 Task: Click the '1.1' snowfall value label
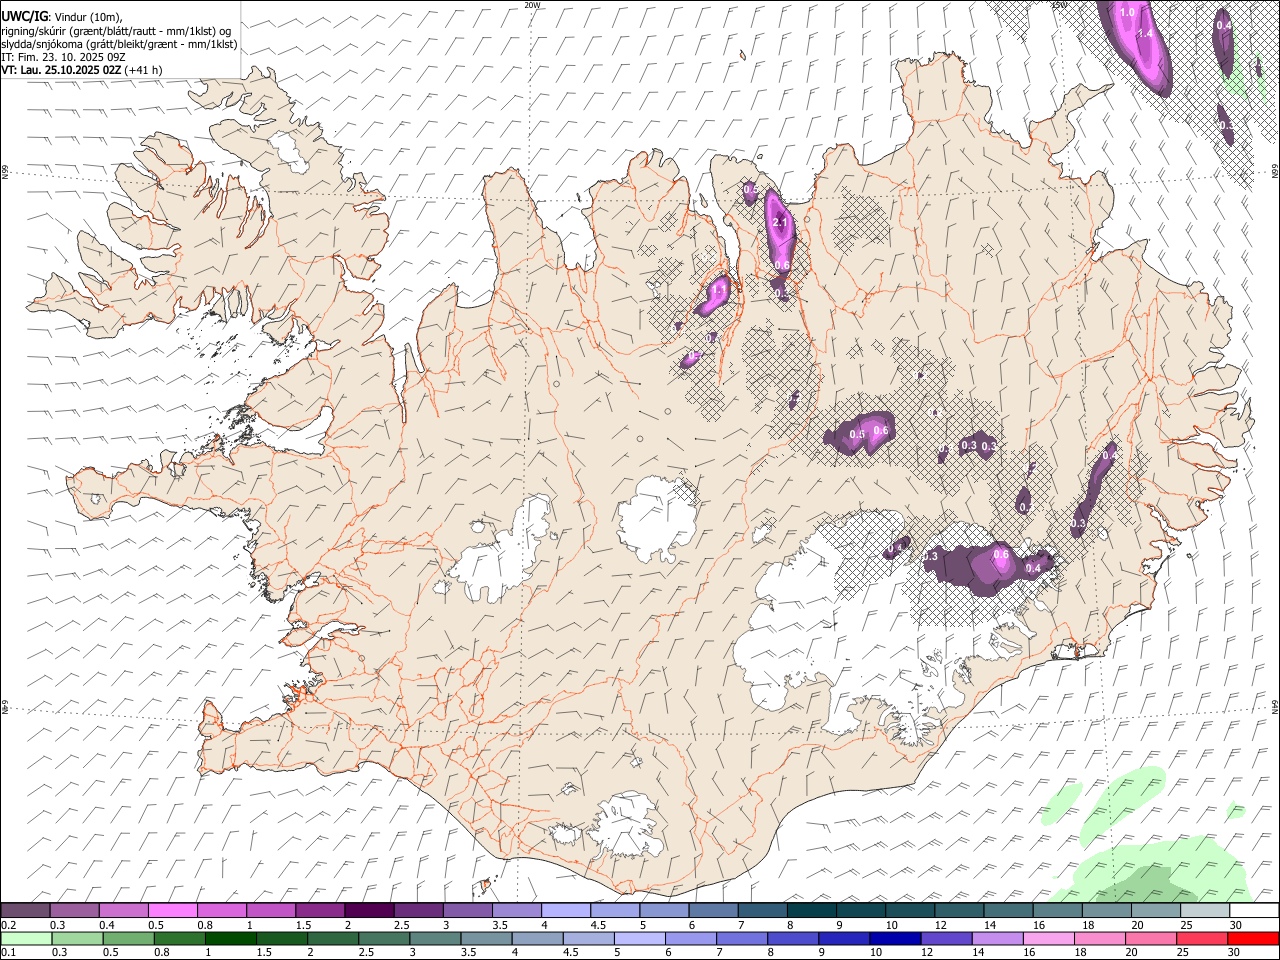pos(719,290)
